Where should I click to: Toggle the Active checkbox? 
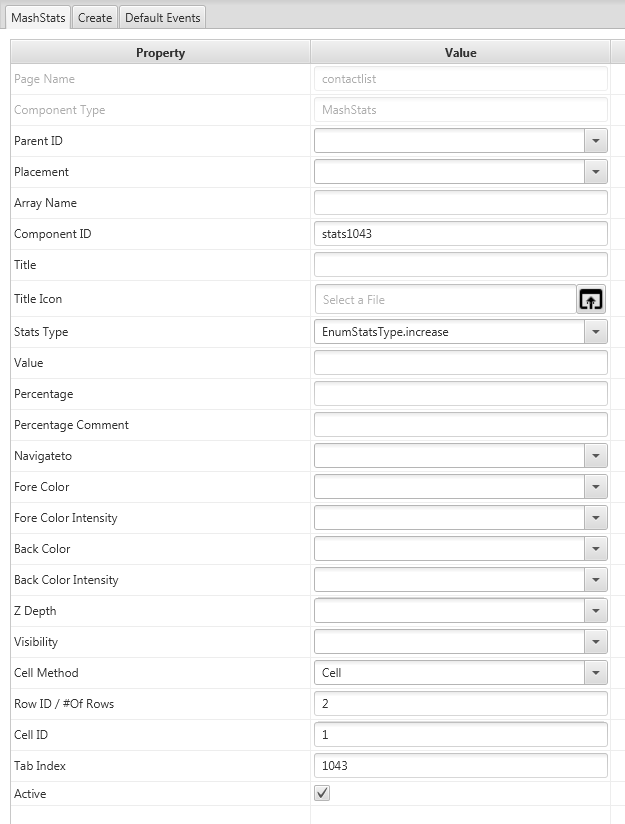[322, 793]
